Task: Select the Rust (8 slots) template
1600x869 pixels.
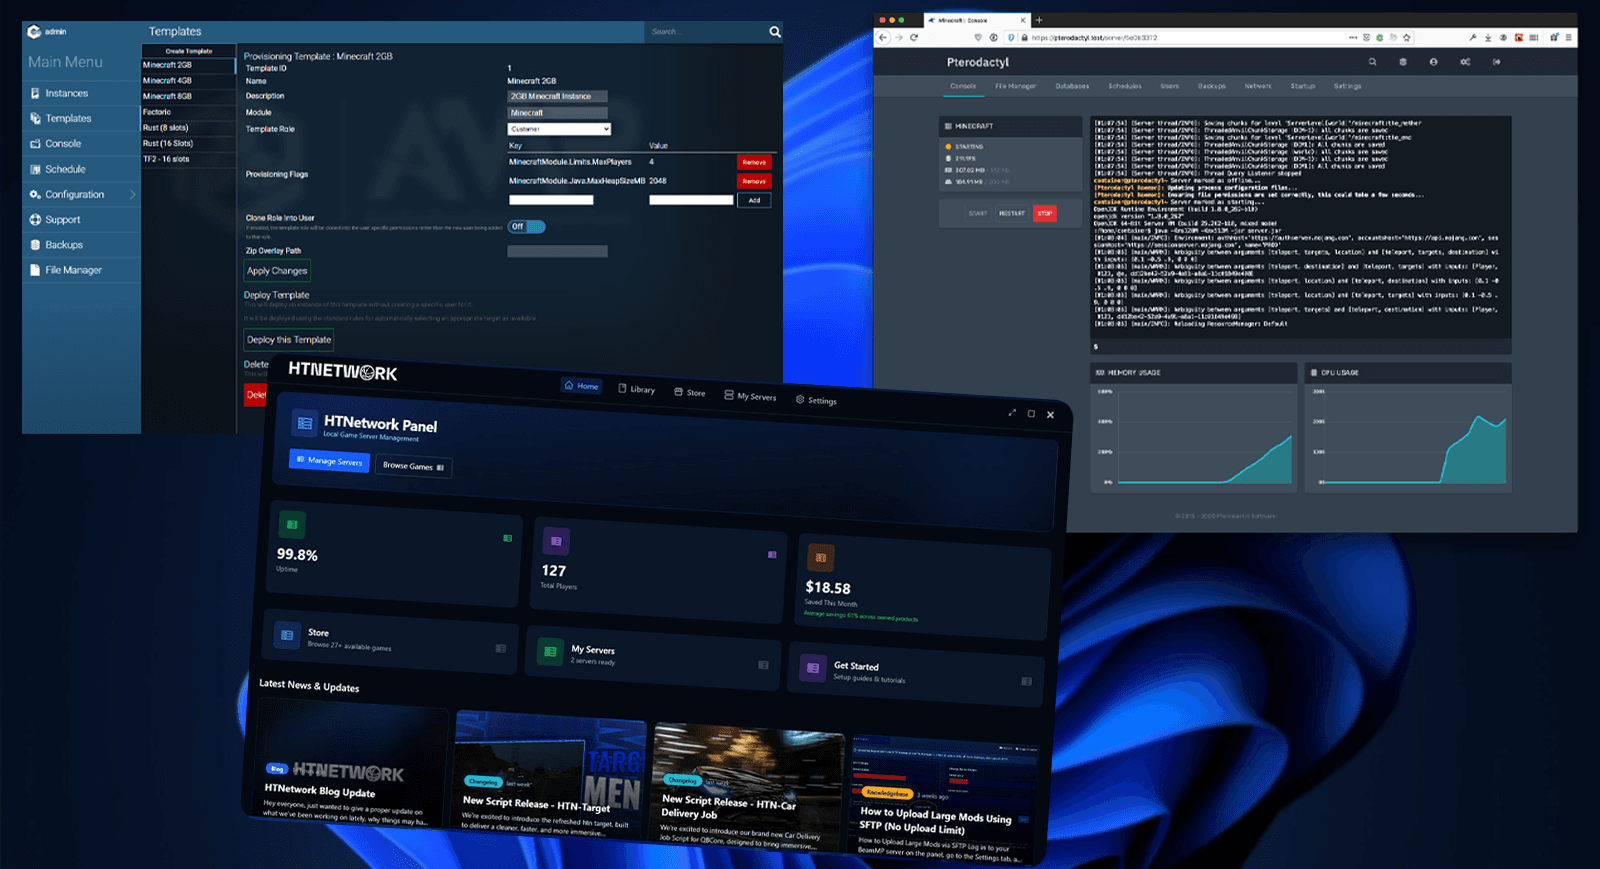Action: (x=189, y=128)
